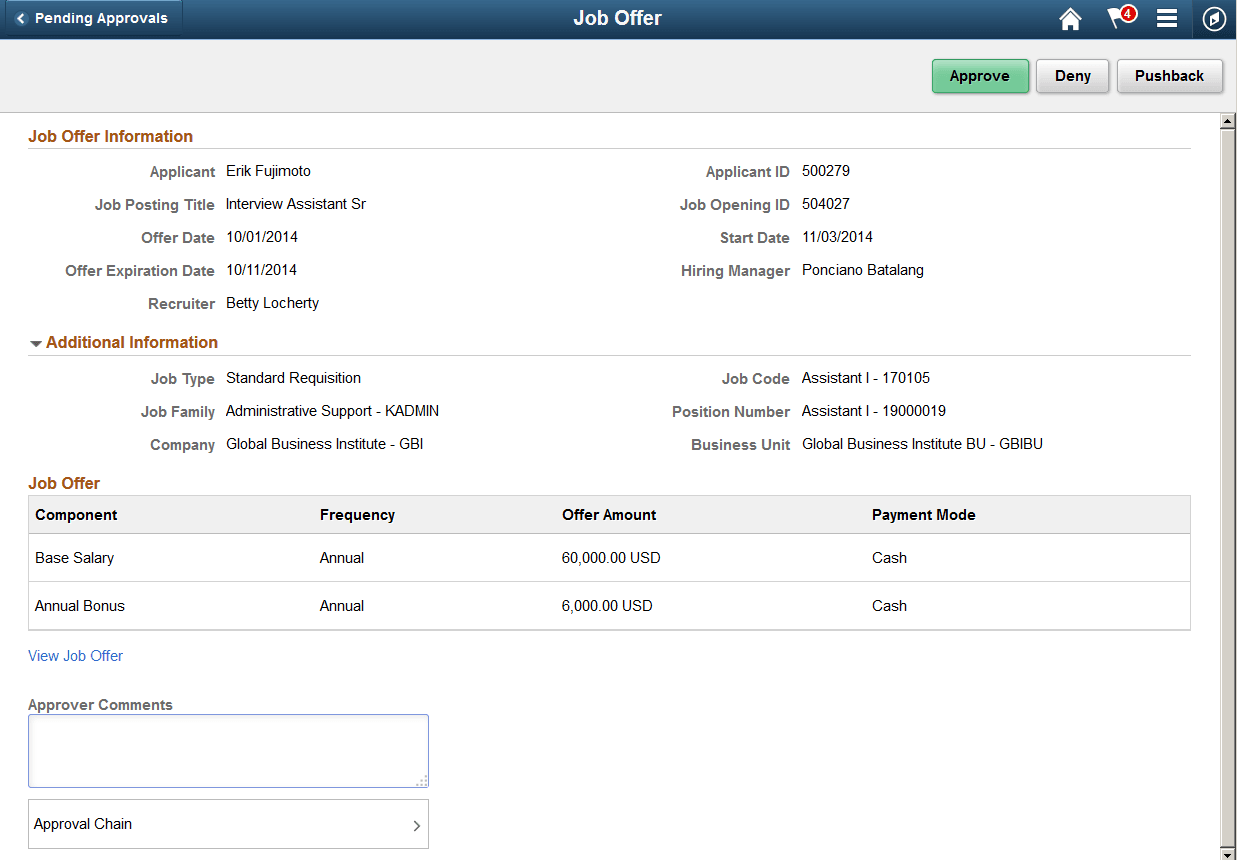Open the Actions List hamburger menu

(1166, 19)
